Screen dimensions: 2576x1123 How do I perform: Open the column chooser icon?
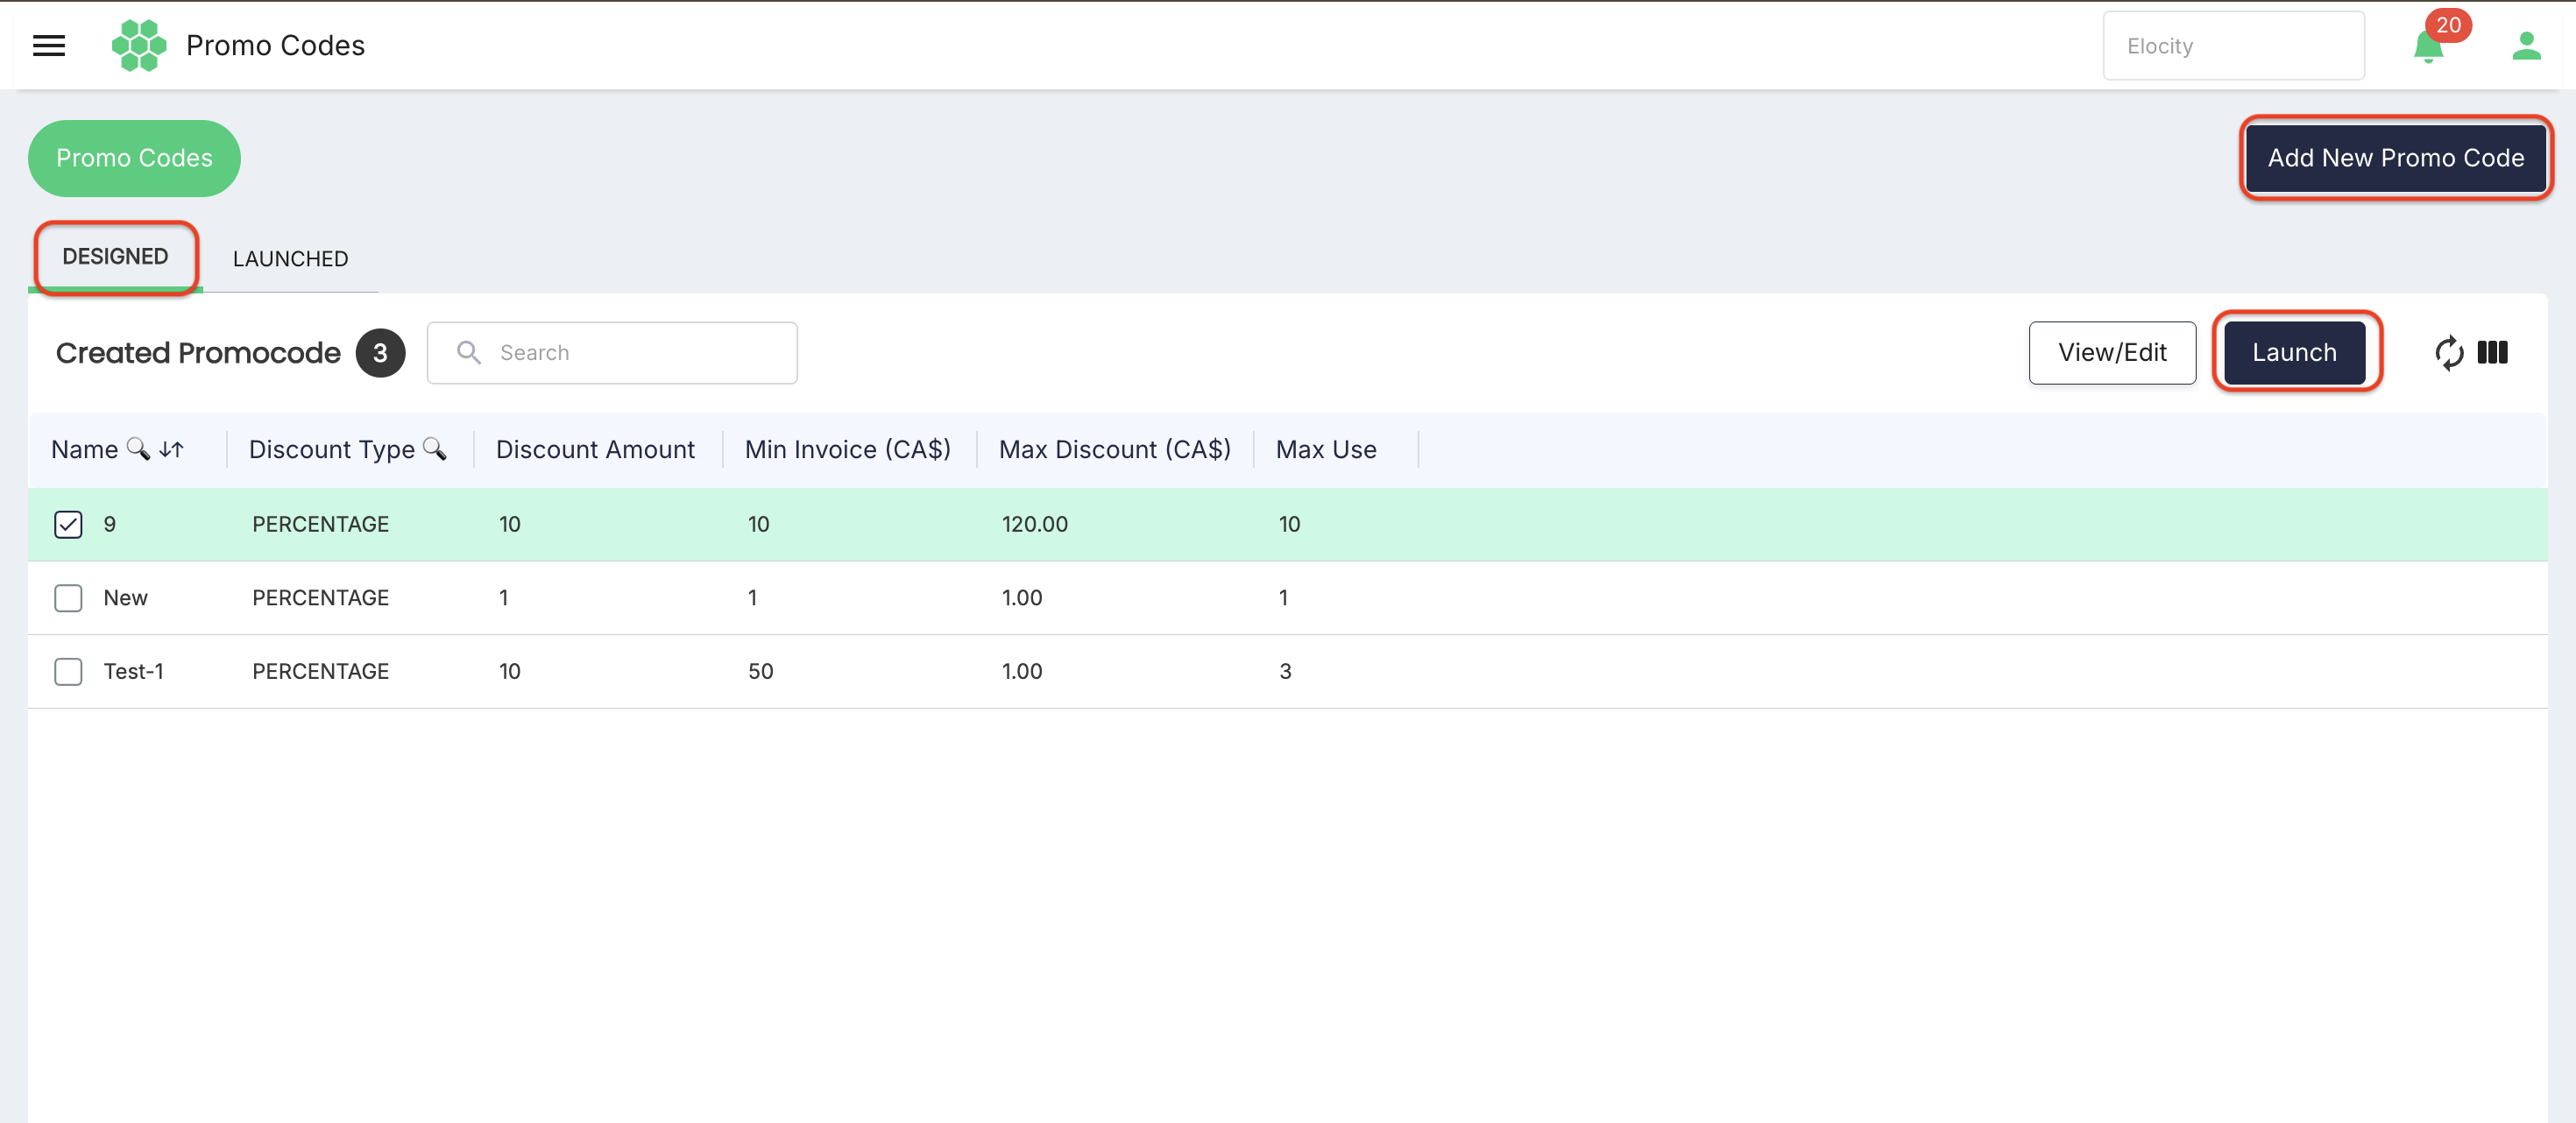point(2492,352)
